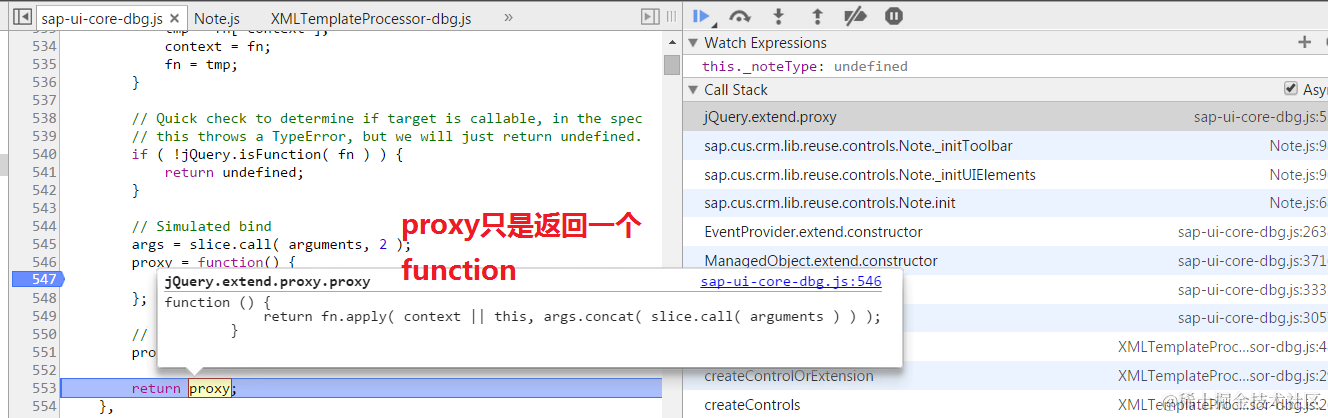Screen dimensions: 1328x418
Task: Click 'return undefined;' on line 541
Action: [x=234, y=172]
